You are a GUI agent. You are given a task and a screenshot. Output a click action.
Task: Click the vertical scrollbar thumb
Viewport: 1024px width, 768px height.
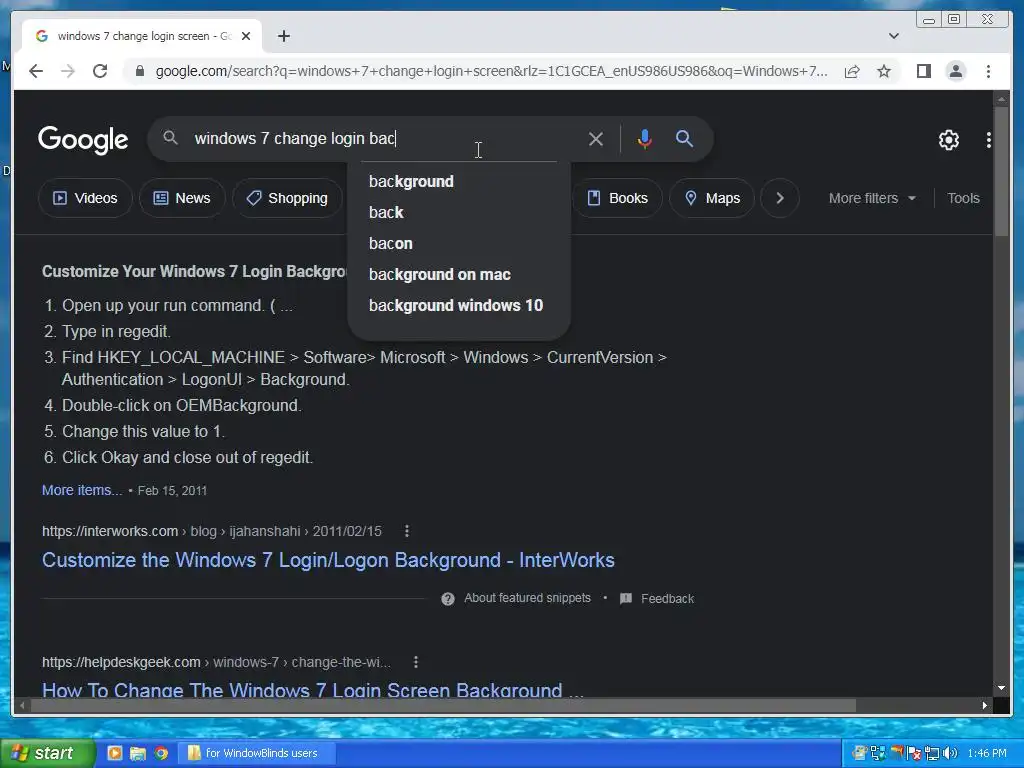pos(1001,170)
